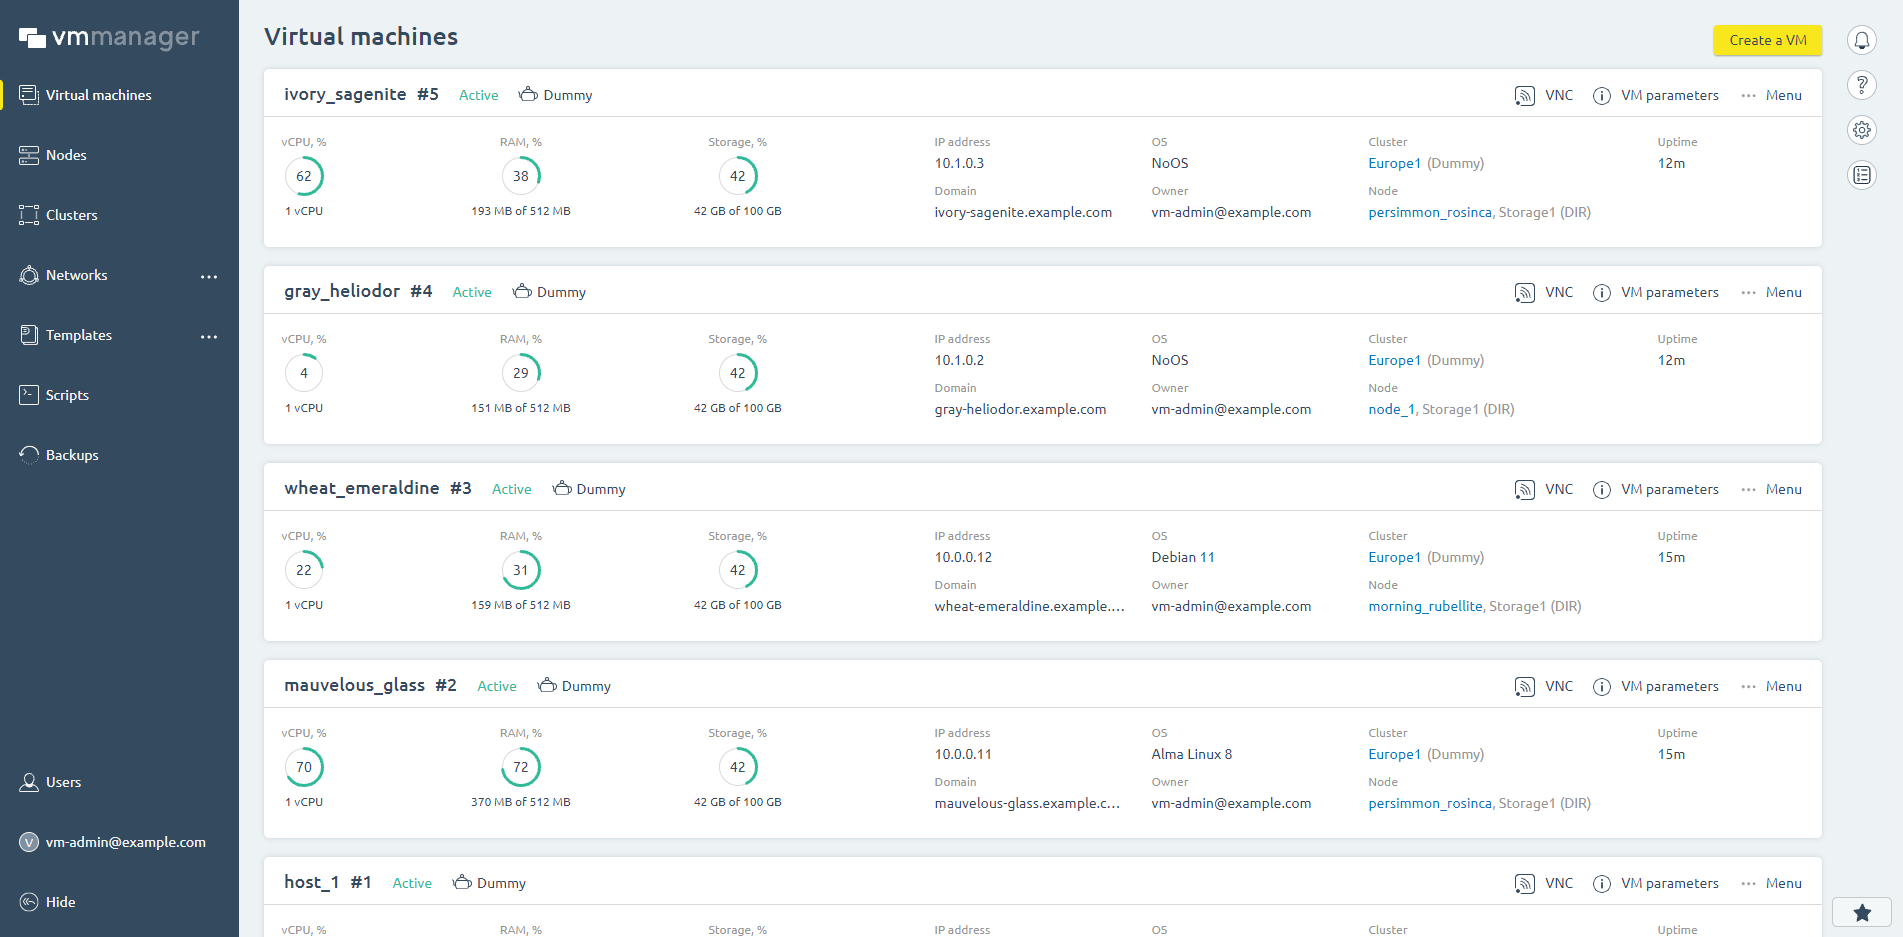The width and height of the screenshot is (1903, 937).
Task: Click the Create a VM button
Action: [1767, 40]
